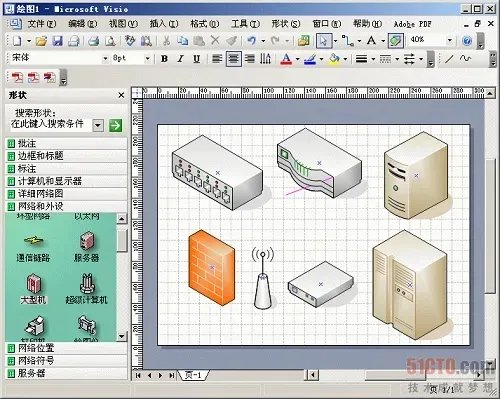
Task: Save the drawing with the floppy disk icon
Action: pos(57,41)
